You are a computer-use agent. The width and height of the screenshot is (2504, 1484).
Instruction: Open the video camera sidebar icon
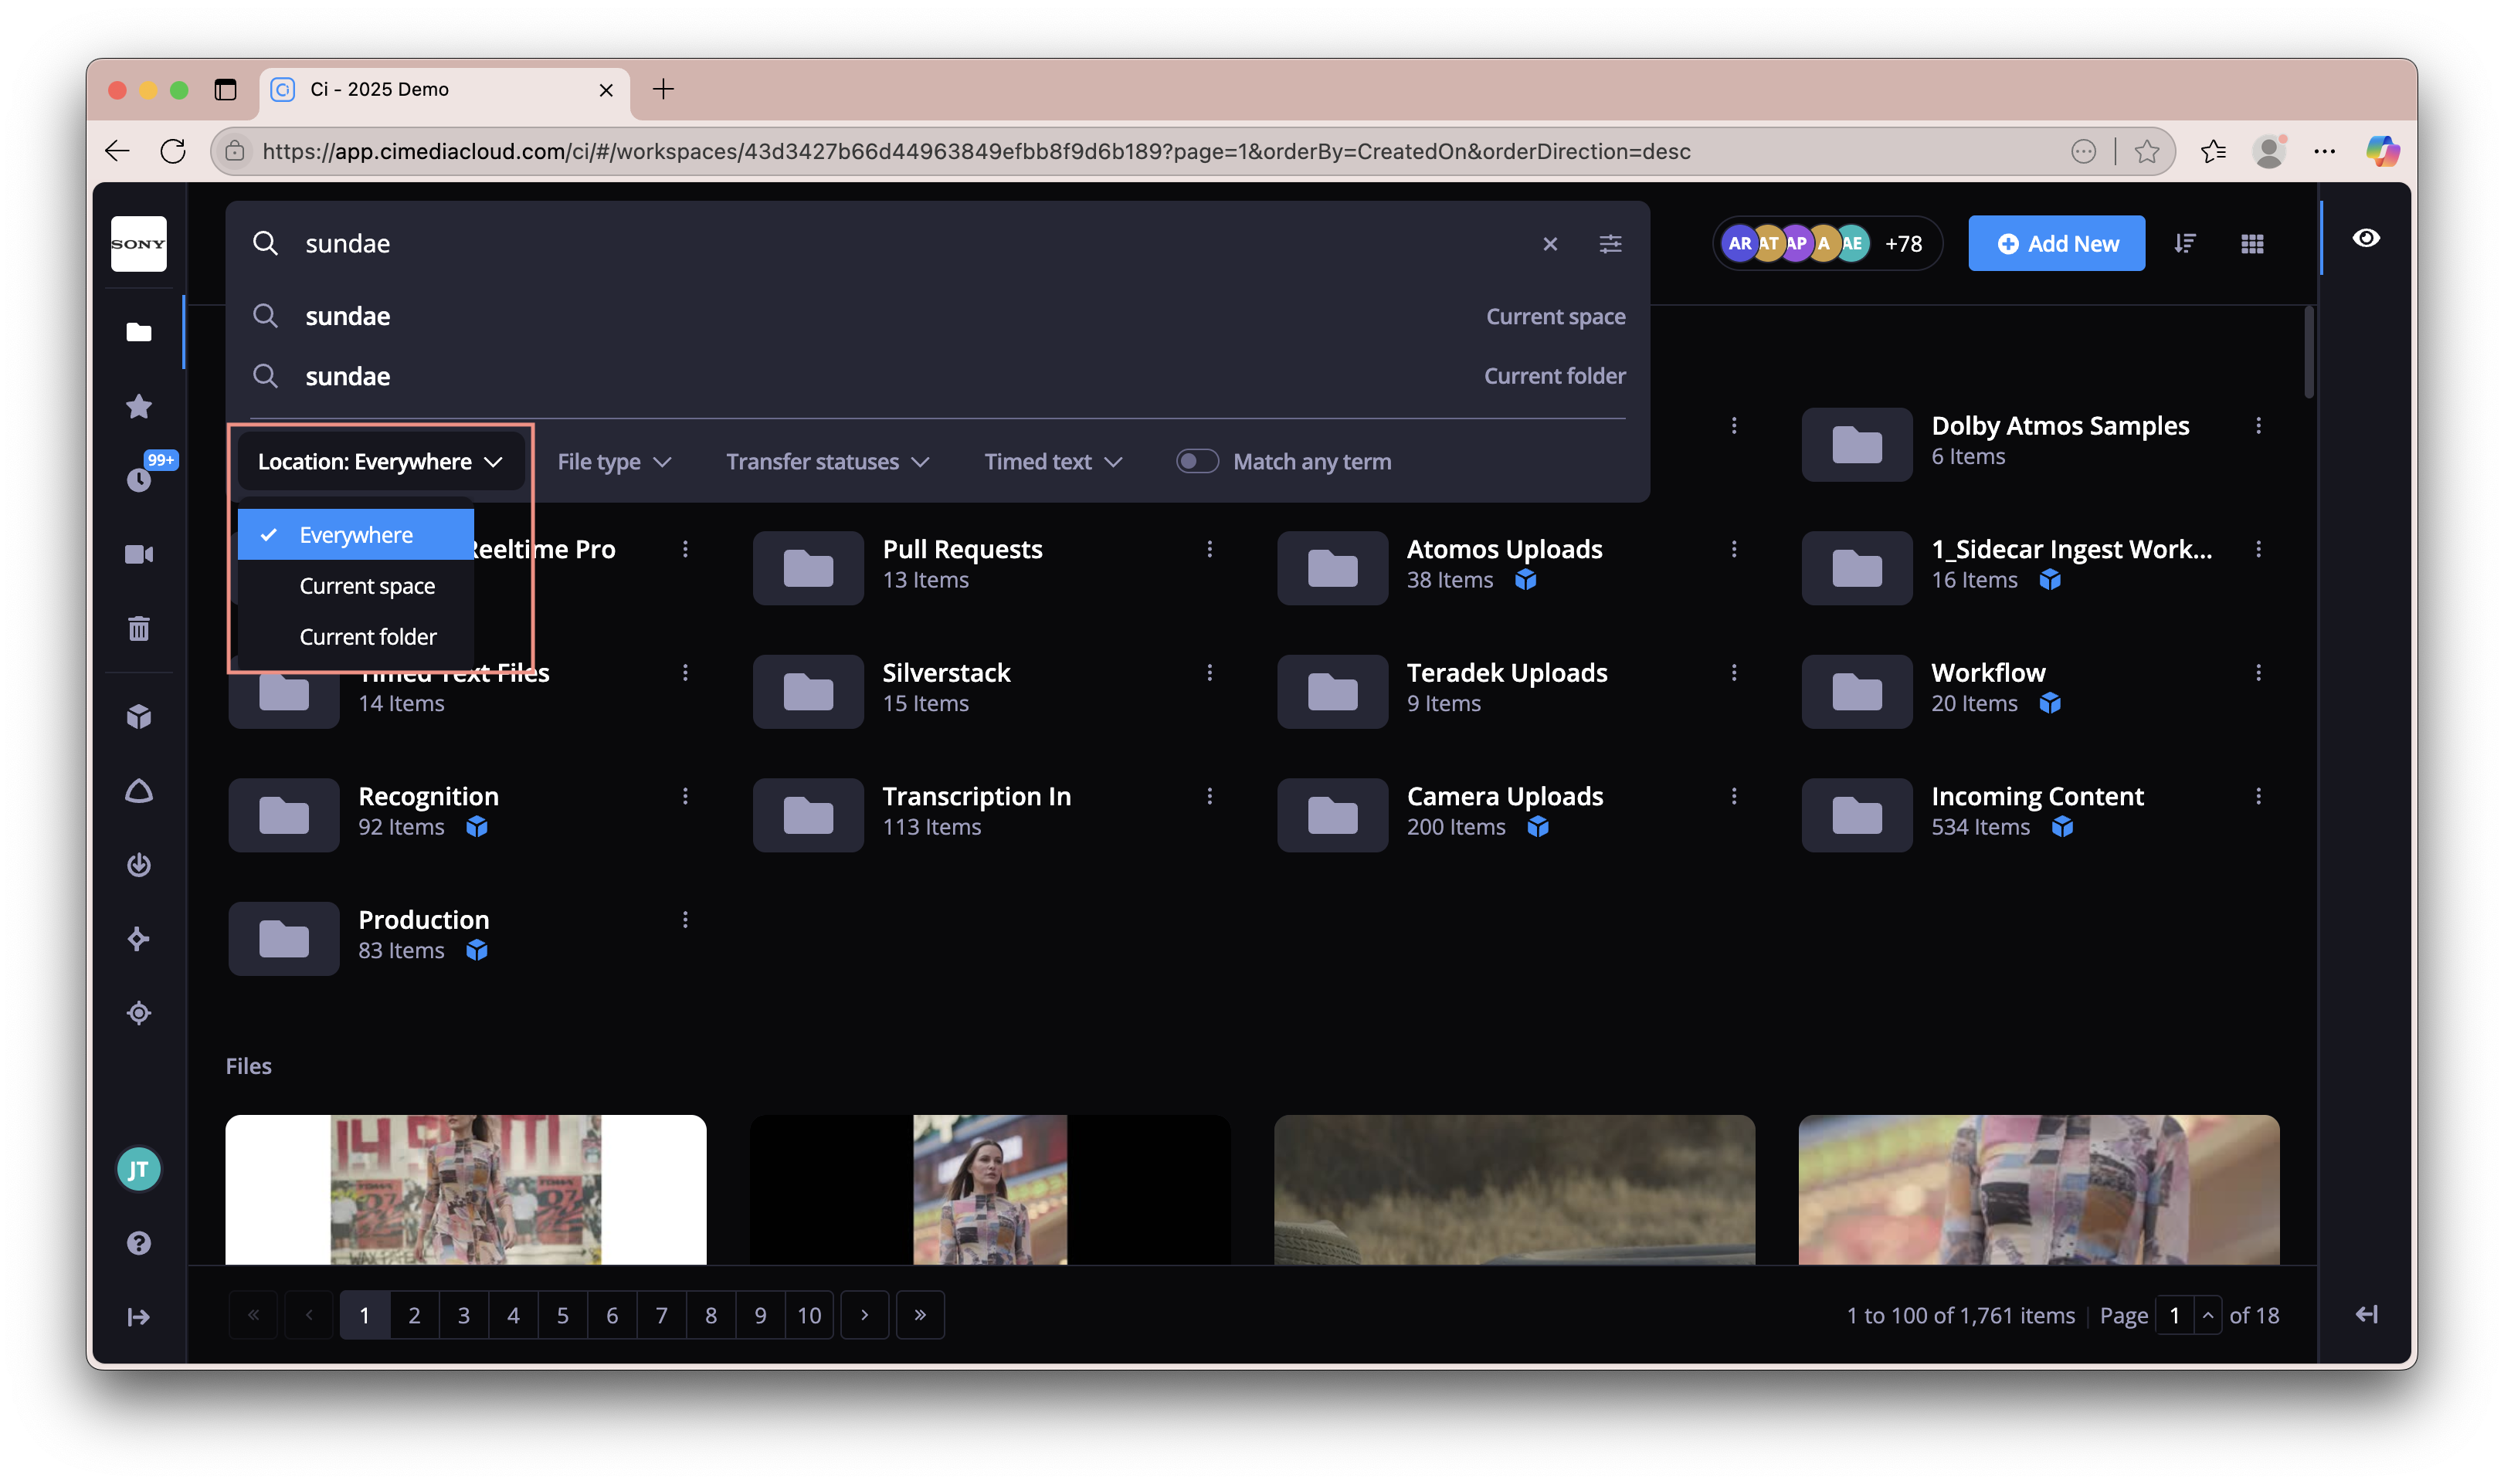pyautogui.click(x=139, y=554)
